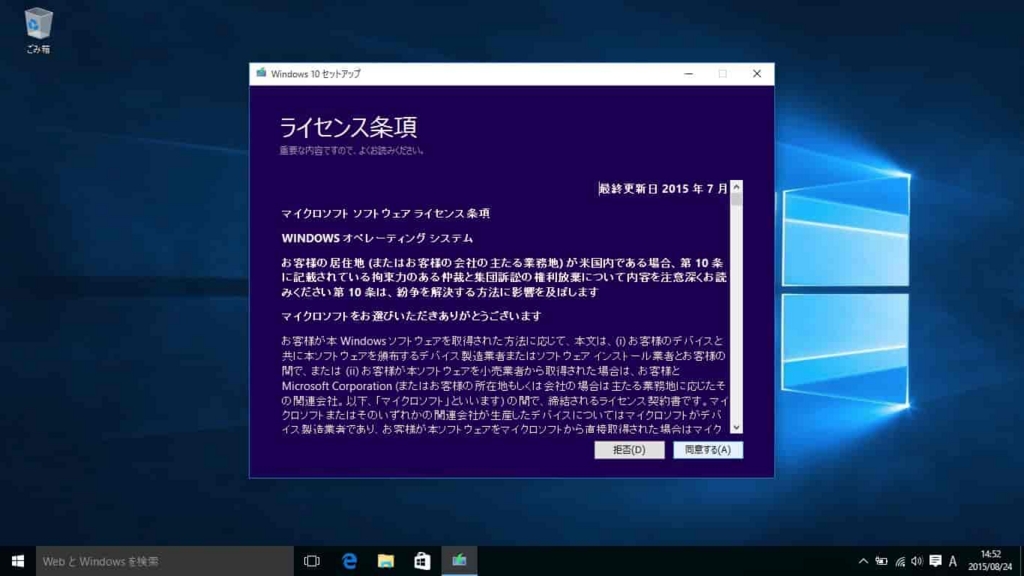Open the volume speaker tray icon
This screenshot has height=576, width=1024.
pyautogui.click(x=917, y=561)
